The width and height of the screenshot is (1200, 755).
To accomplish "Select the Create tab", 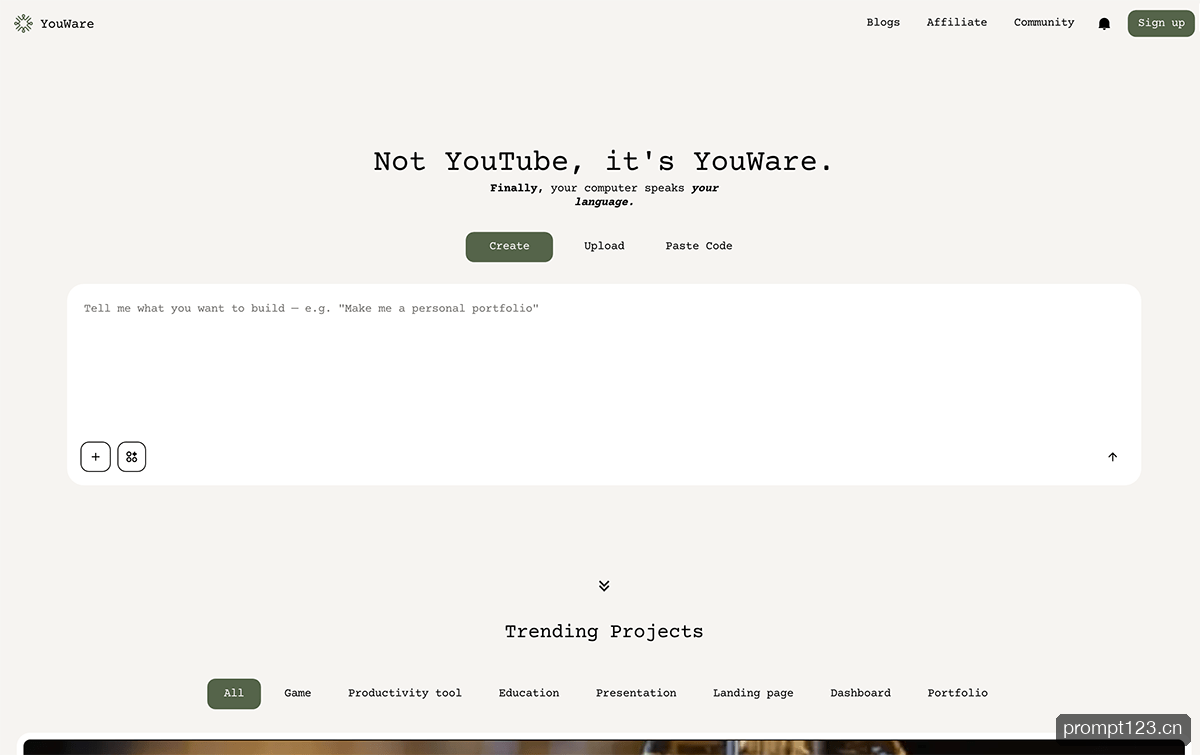I will click(509, 246).
